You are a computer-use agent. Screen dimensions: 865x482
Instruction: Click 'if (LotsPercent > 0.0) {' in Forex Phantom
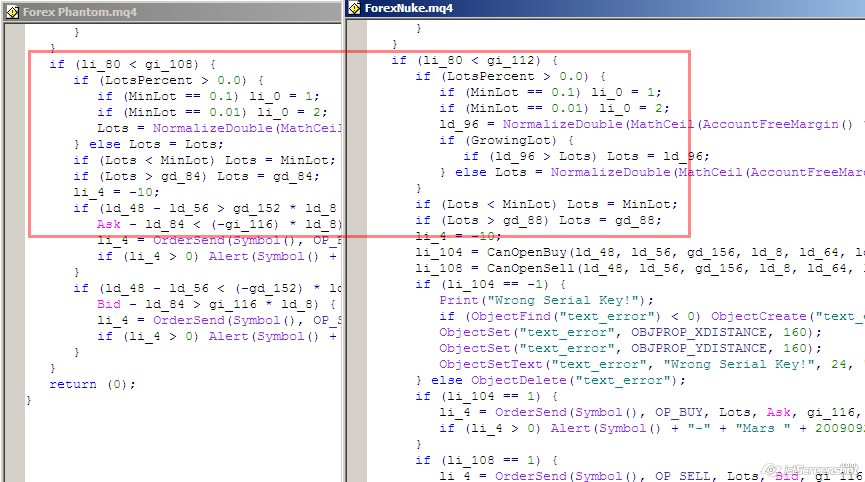click(169, 80)
